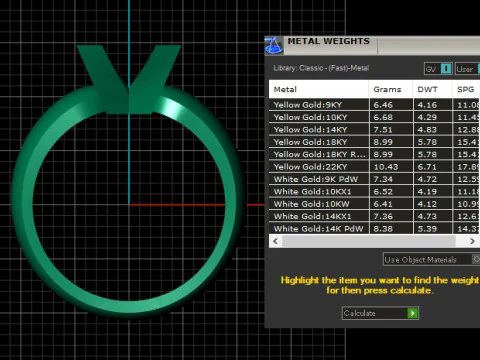This screenshot has height=360, width=480.
Task: Select the Yellow Gold:9KY row
Action: tap(374, 105)
